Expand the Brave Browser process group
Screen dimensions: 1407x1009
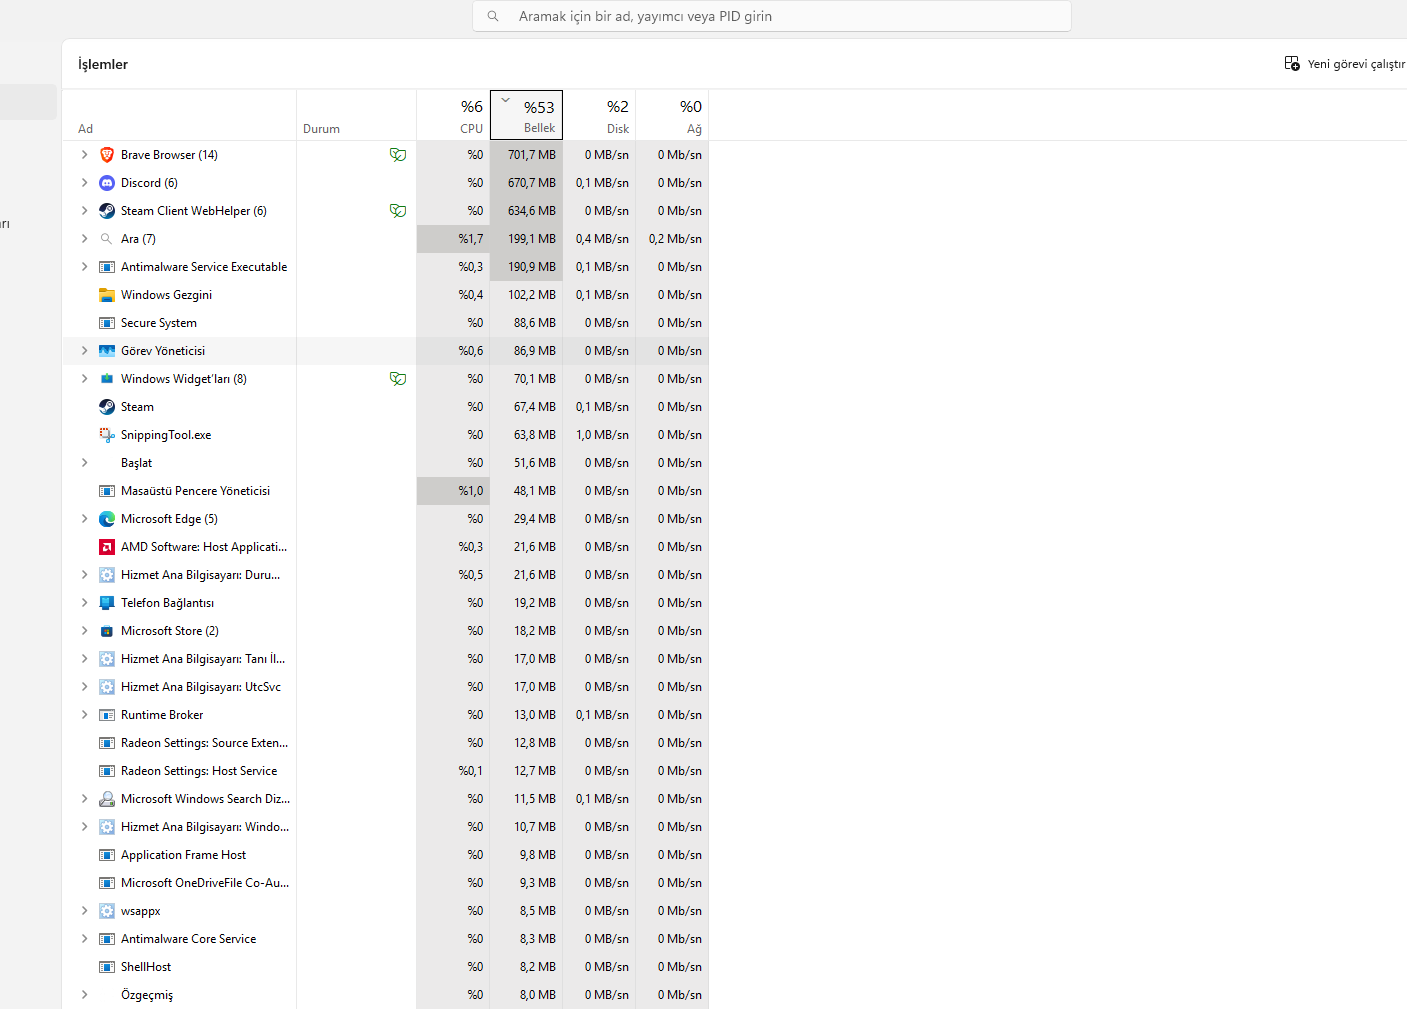(84, 155)
